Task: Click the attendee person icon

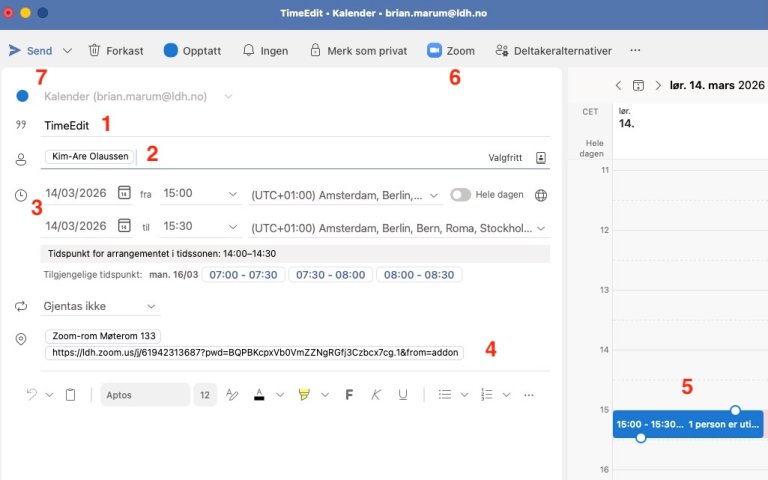Action: tap(21, 159)
